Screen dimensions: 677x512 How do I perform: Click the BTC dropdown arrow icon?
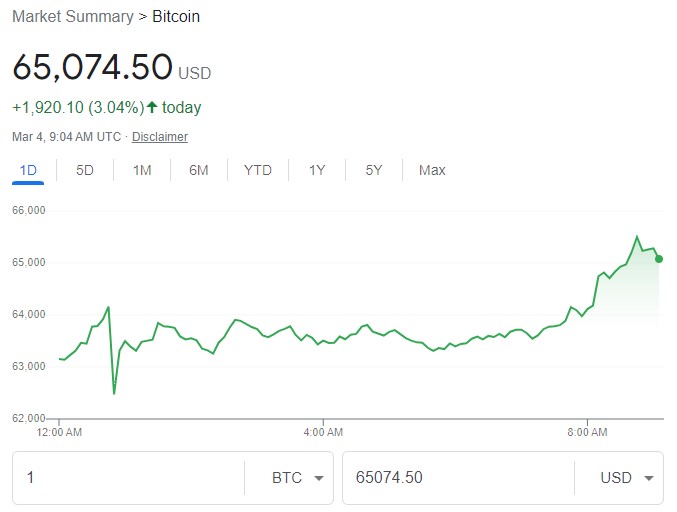pyautogui.click(x=318, y=478)
